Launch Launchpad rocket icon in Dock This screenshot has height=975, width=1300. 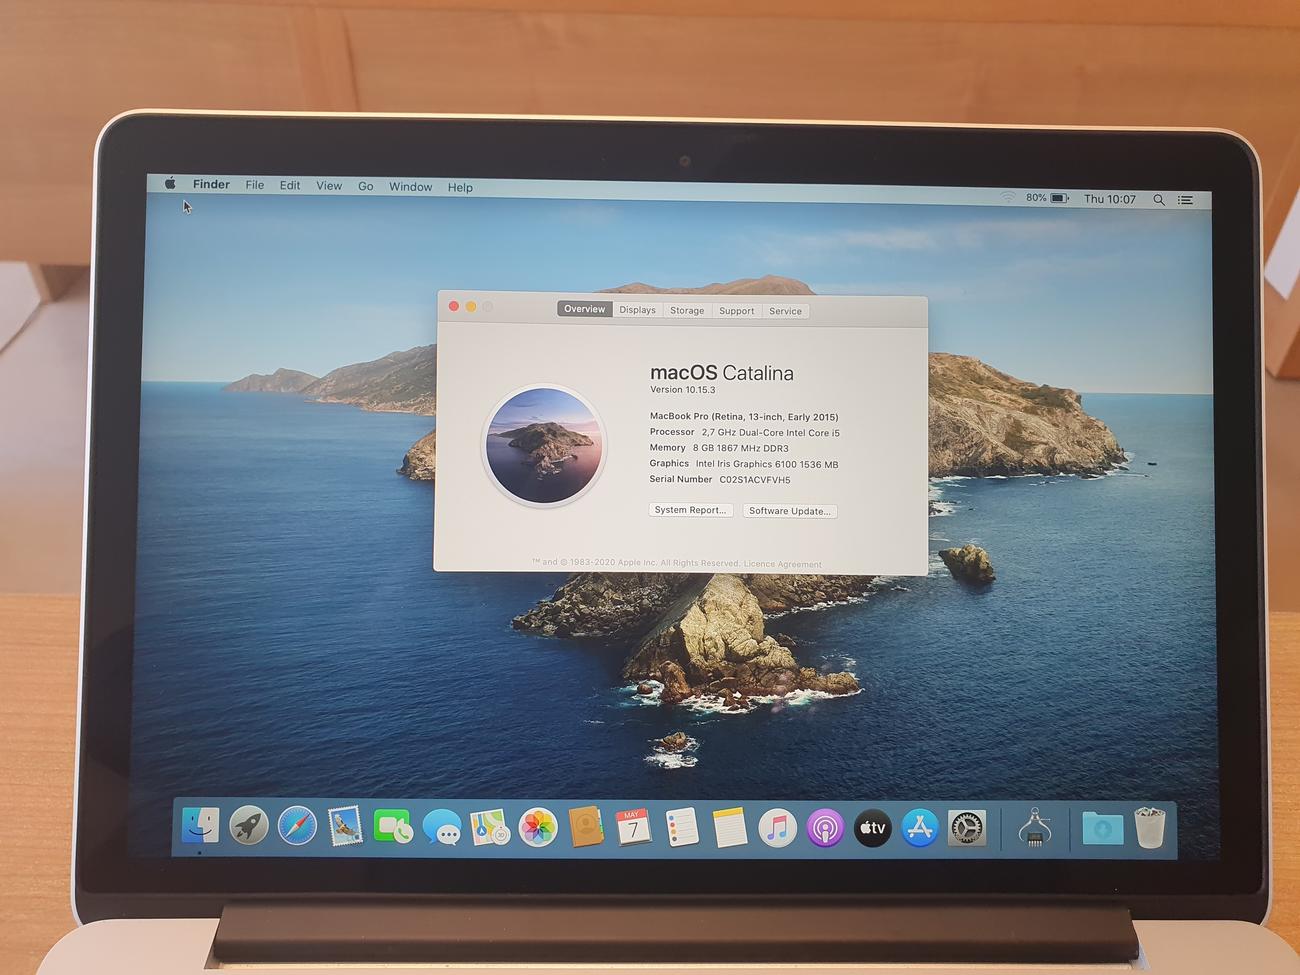point(249,826)
